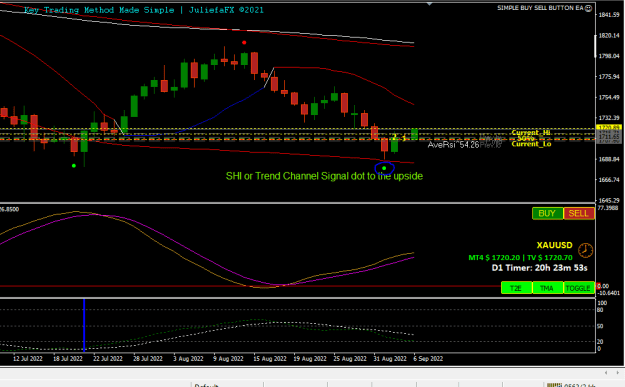Click the red signal dot above the August high
The width and height of the screenshot is (625, 387).
244,43
